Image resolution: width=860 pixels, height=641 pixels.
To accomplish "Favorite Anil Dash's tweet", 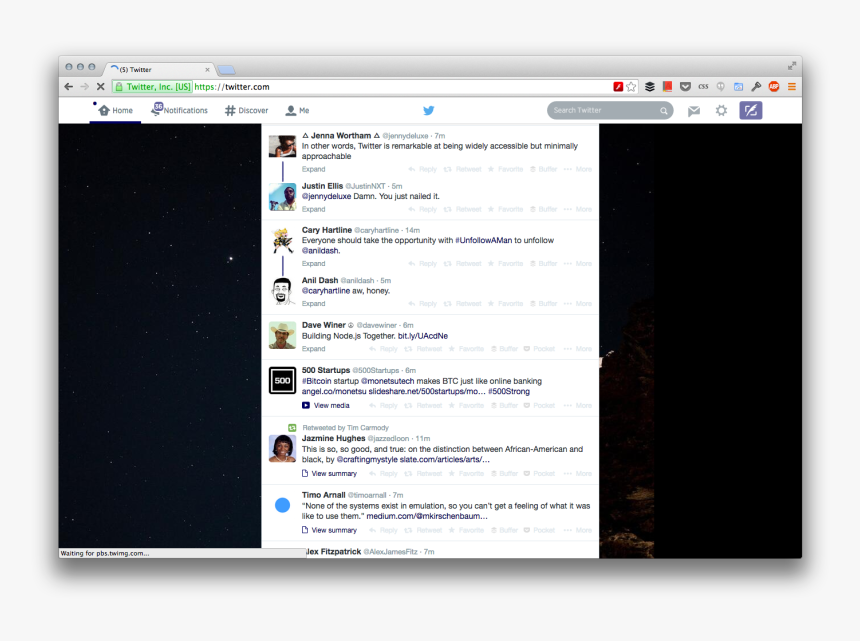I will point(505,304).
